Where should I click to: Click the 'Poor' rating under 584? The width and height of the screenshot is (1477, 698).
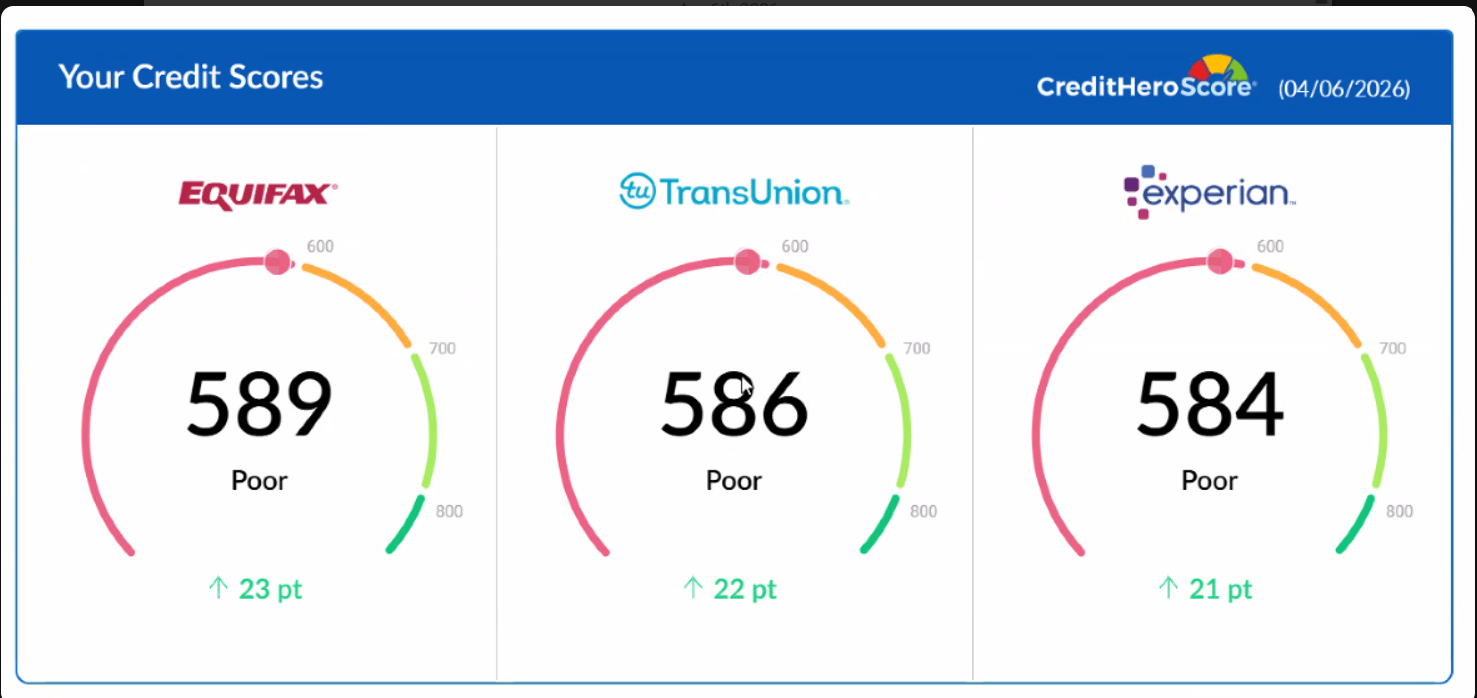[1209, 481]
